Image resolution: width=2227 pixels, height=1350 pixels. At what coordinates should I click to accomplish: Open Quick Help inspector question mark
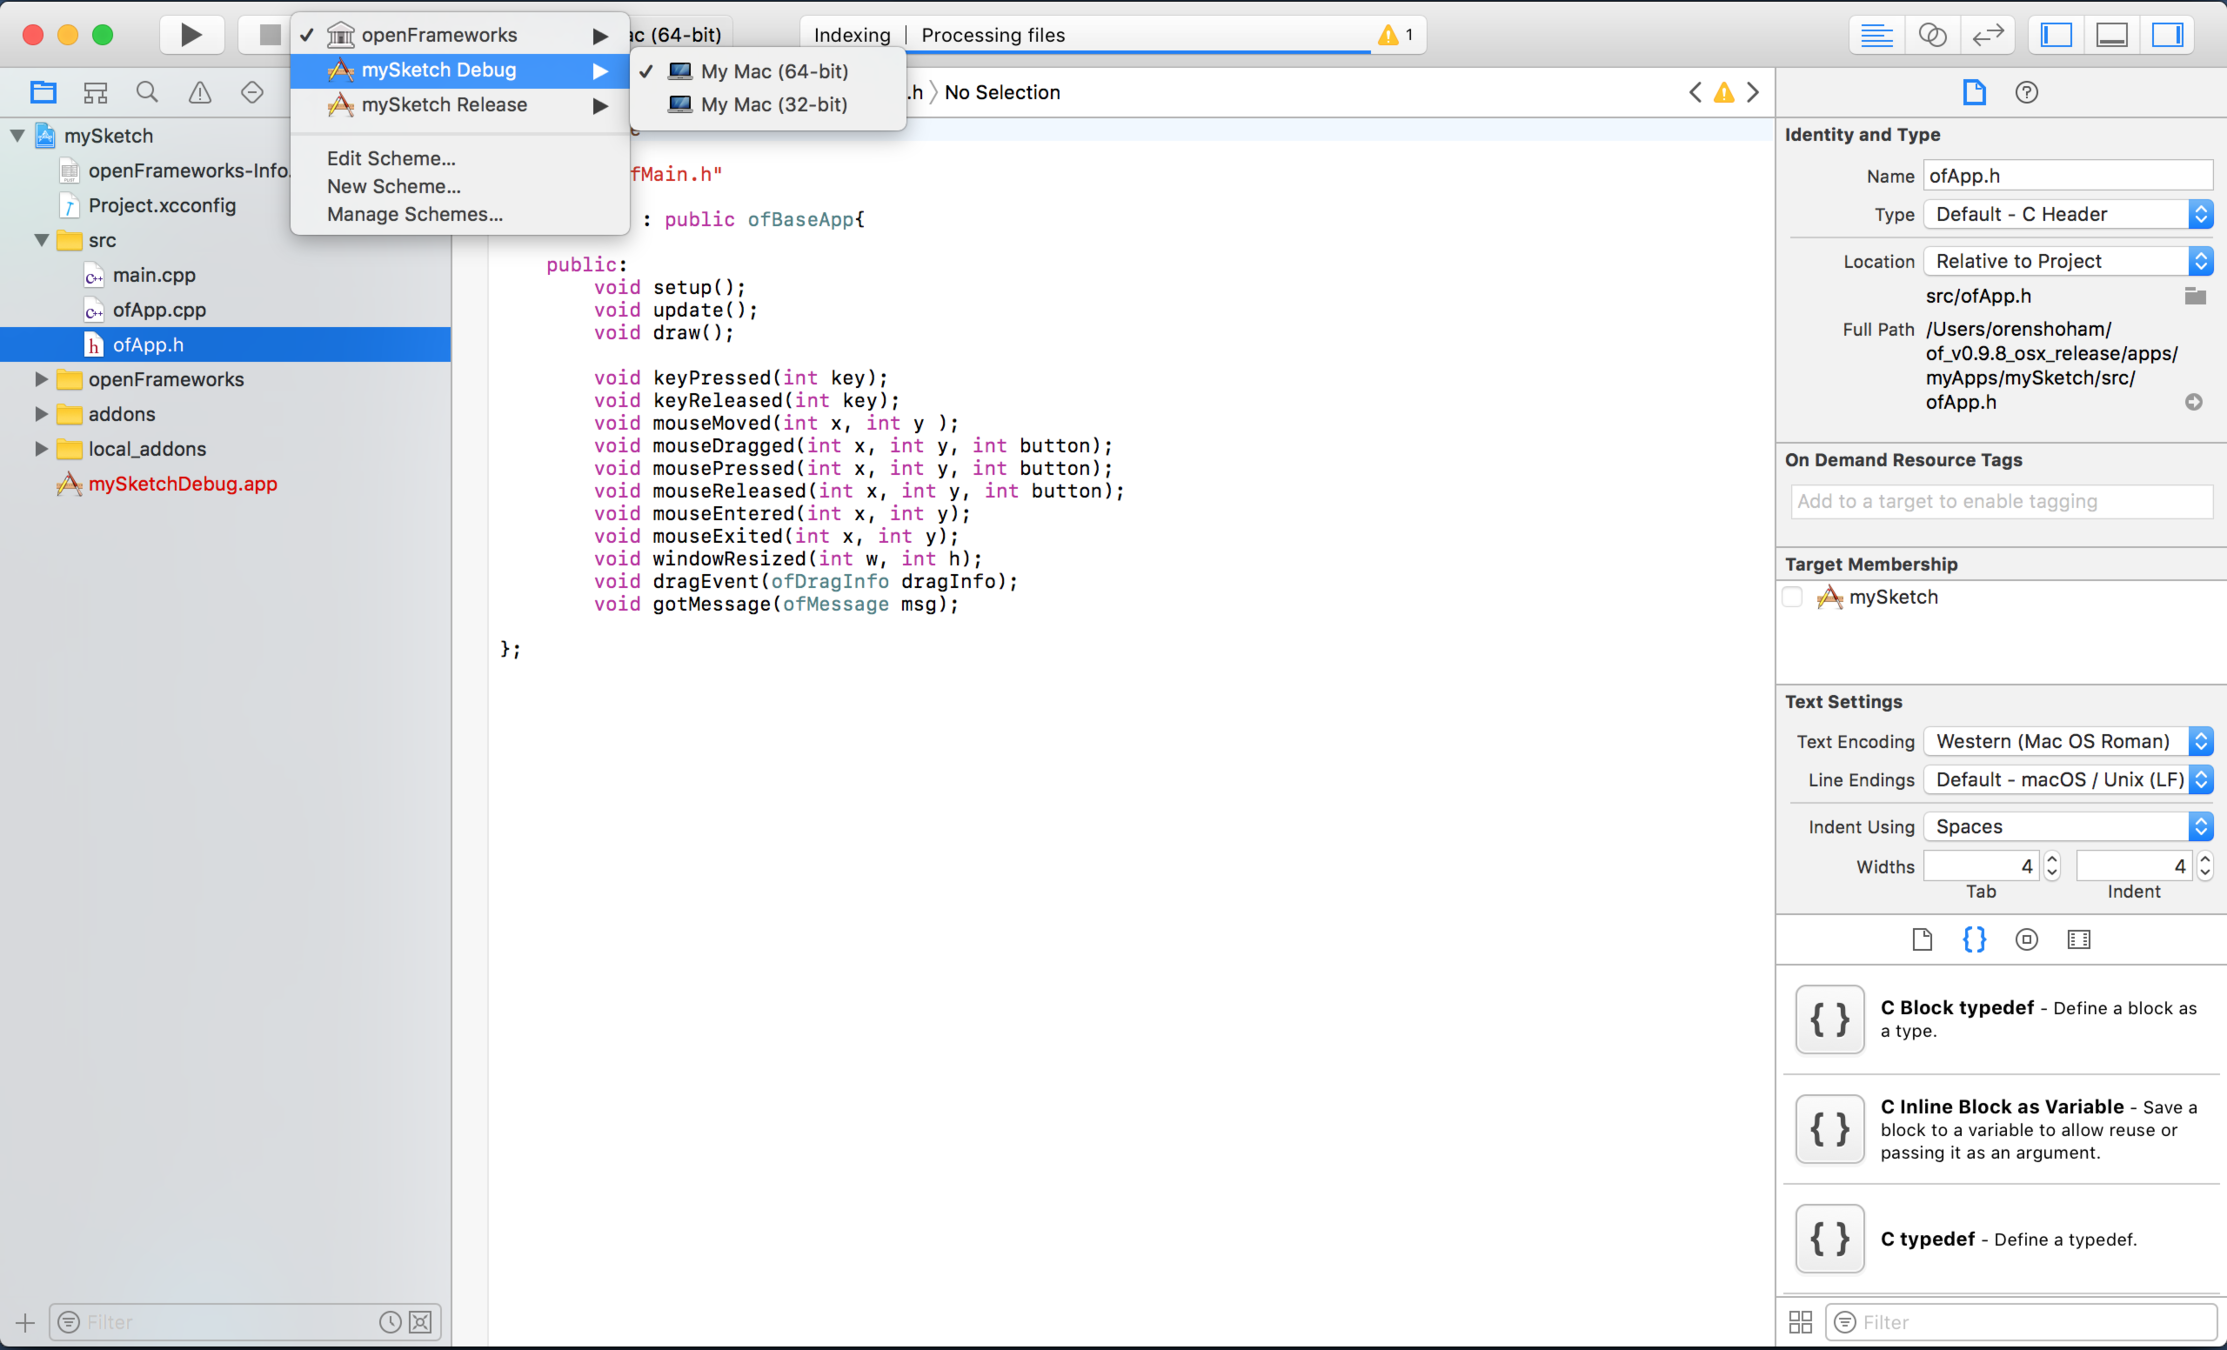tap(2026, 93)
